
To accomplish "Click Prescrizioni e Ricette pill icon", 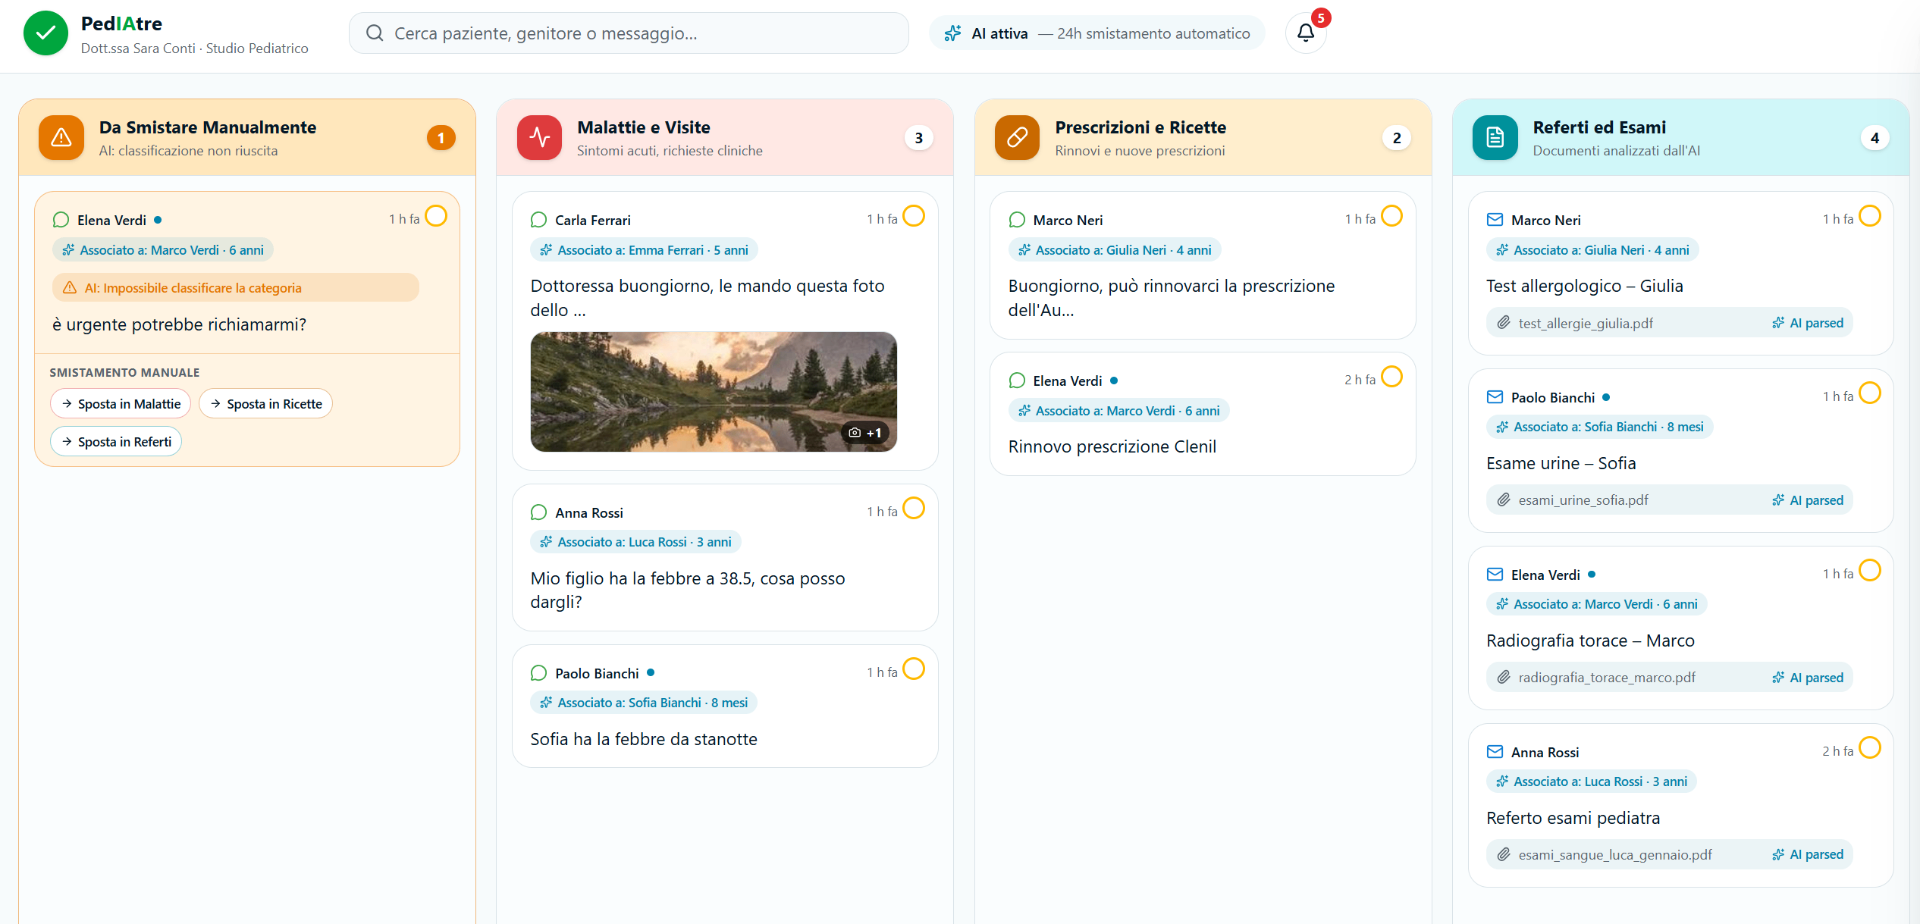I will coord(1017,137).
